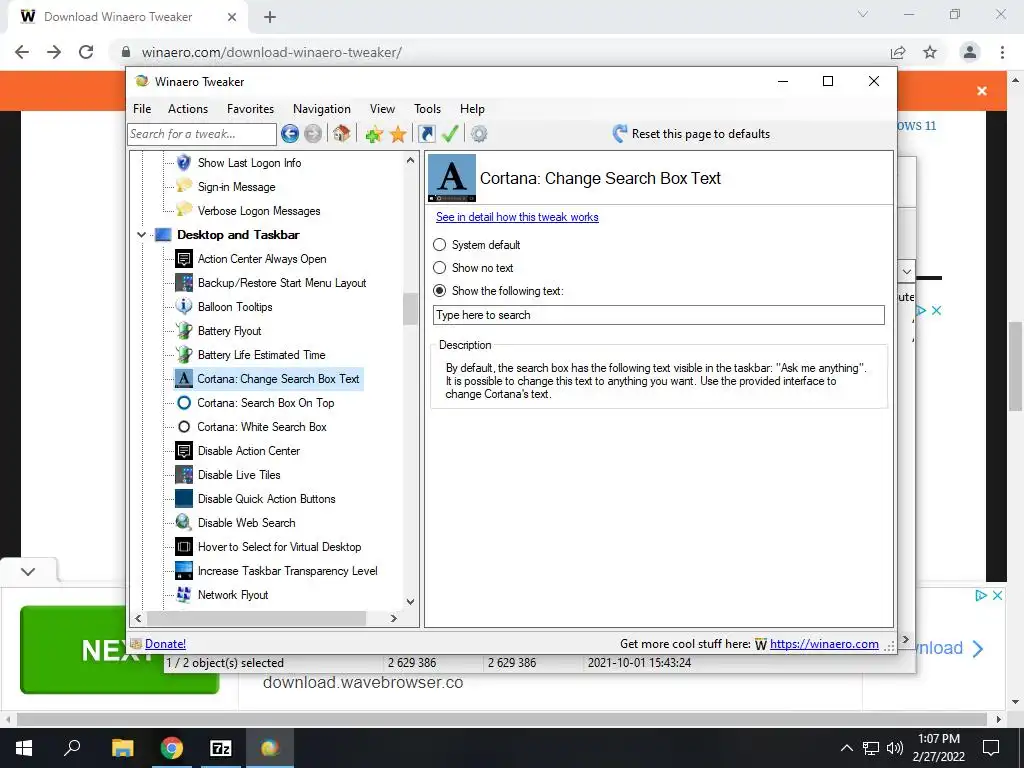Open the Tools menu
This screenshot has width=1024, height=768.
point(428,109)
